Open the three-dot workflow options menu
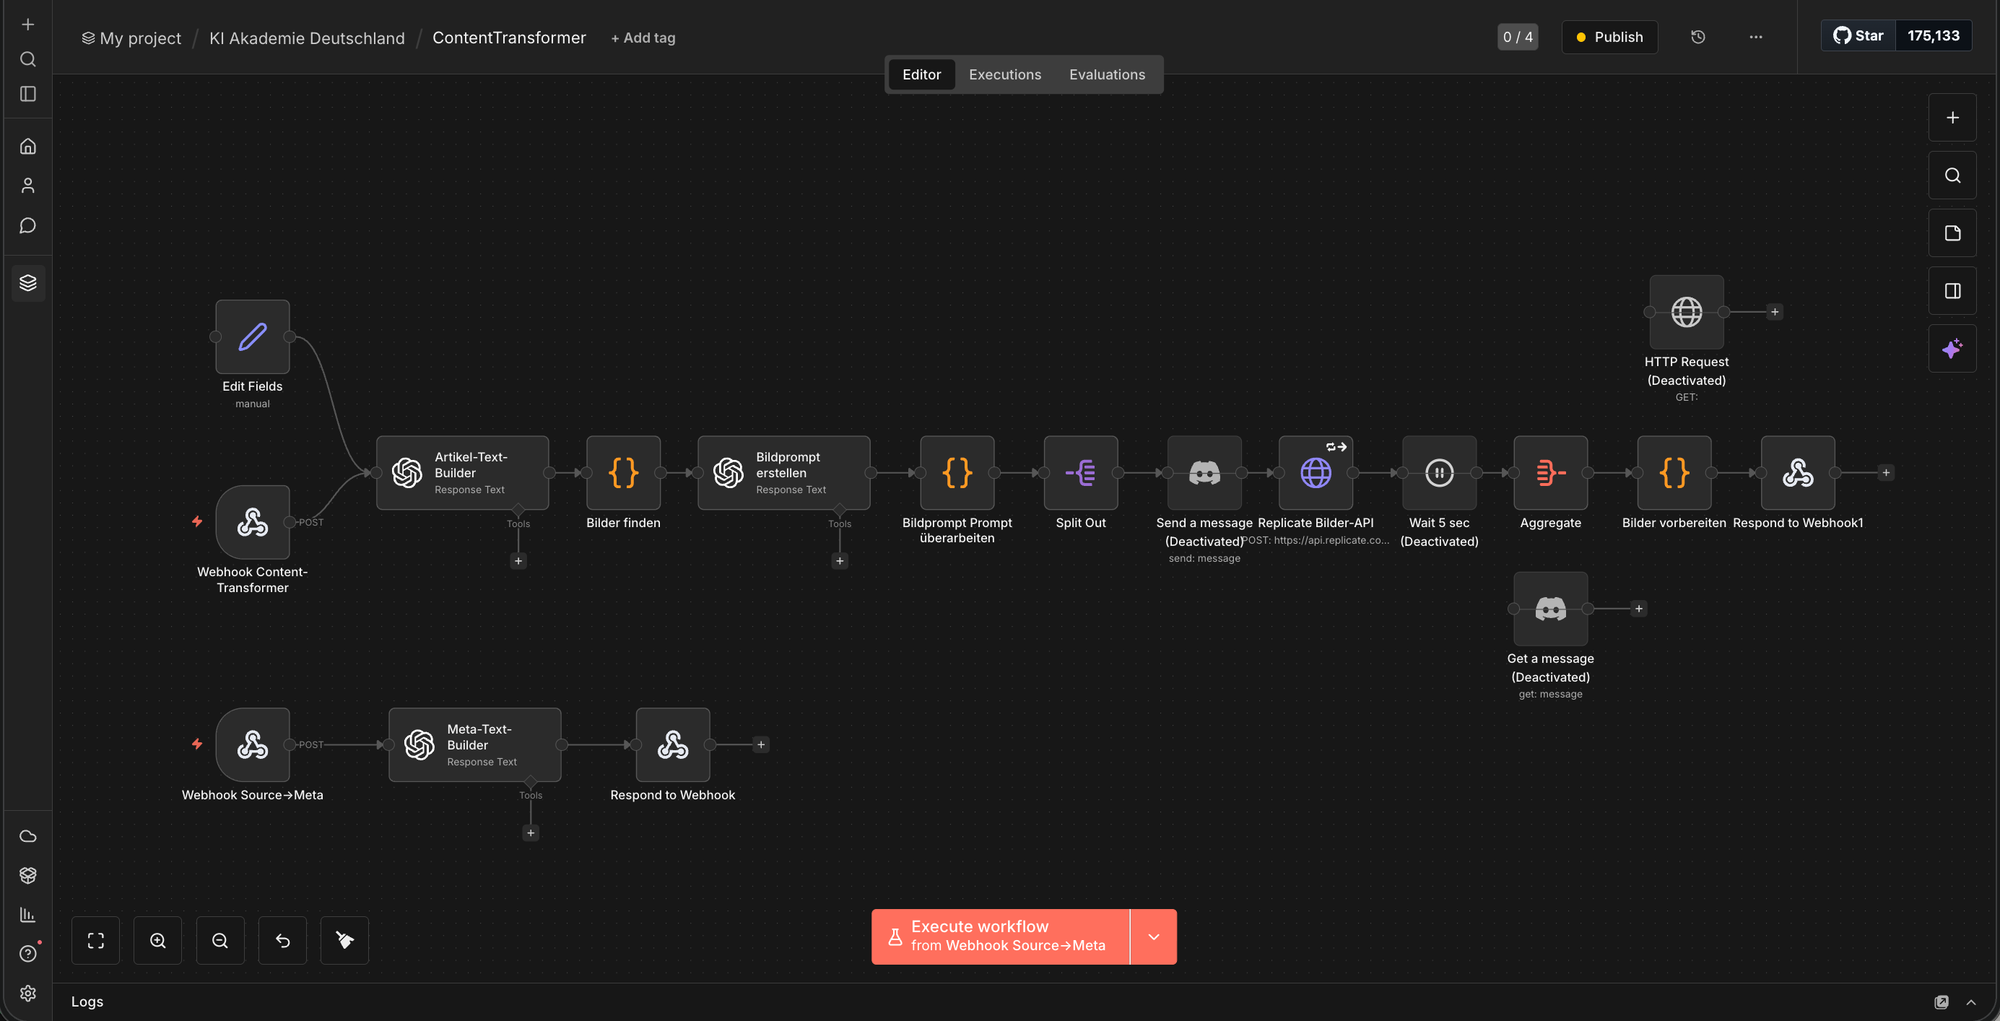The image size is (2000, 1021). (x=1756, y=37)
